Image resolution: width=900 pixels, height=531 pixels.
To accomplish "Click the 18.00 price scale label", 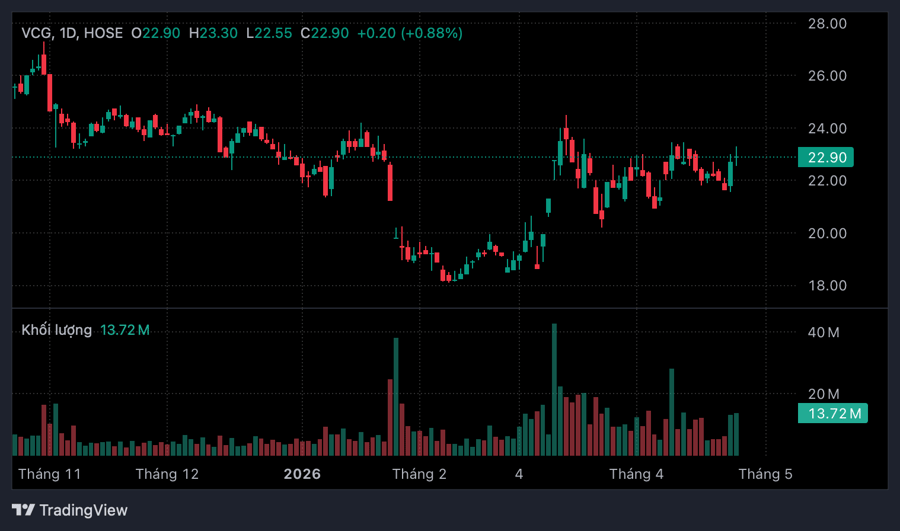I will 827,285.
